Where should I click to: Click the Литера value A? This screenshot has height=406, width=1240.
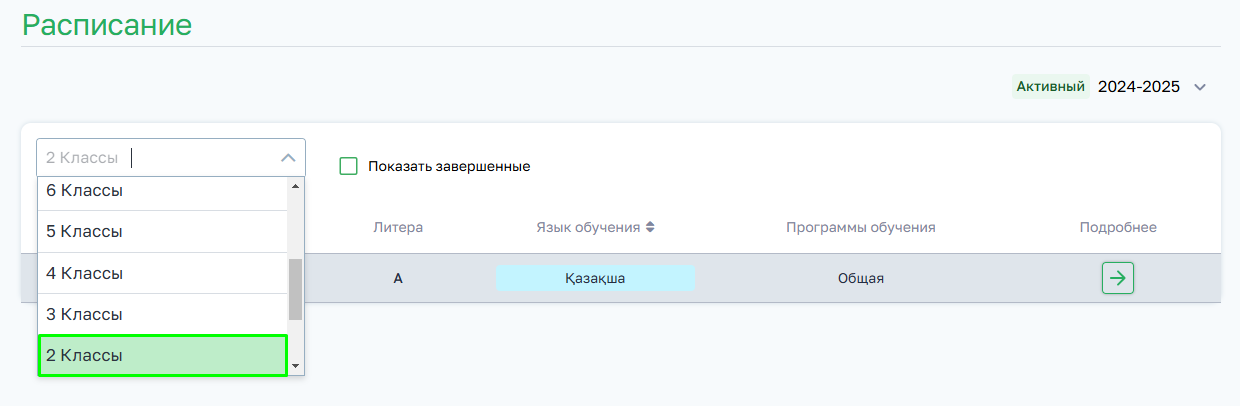(398, 279)
